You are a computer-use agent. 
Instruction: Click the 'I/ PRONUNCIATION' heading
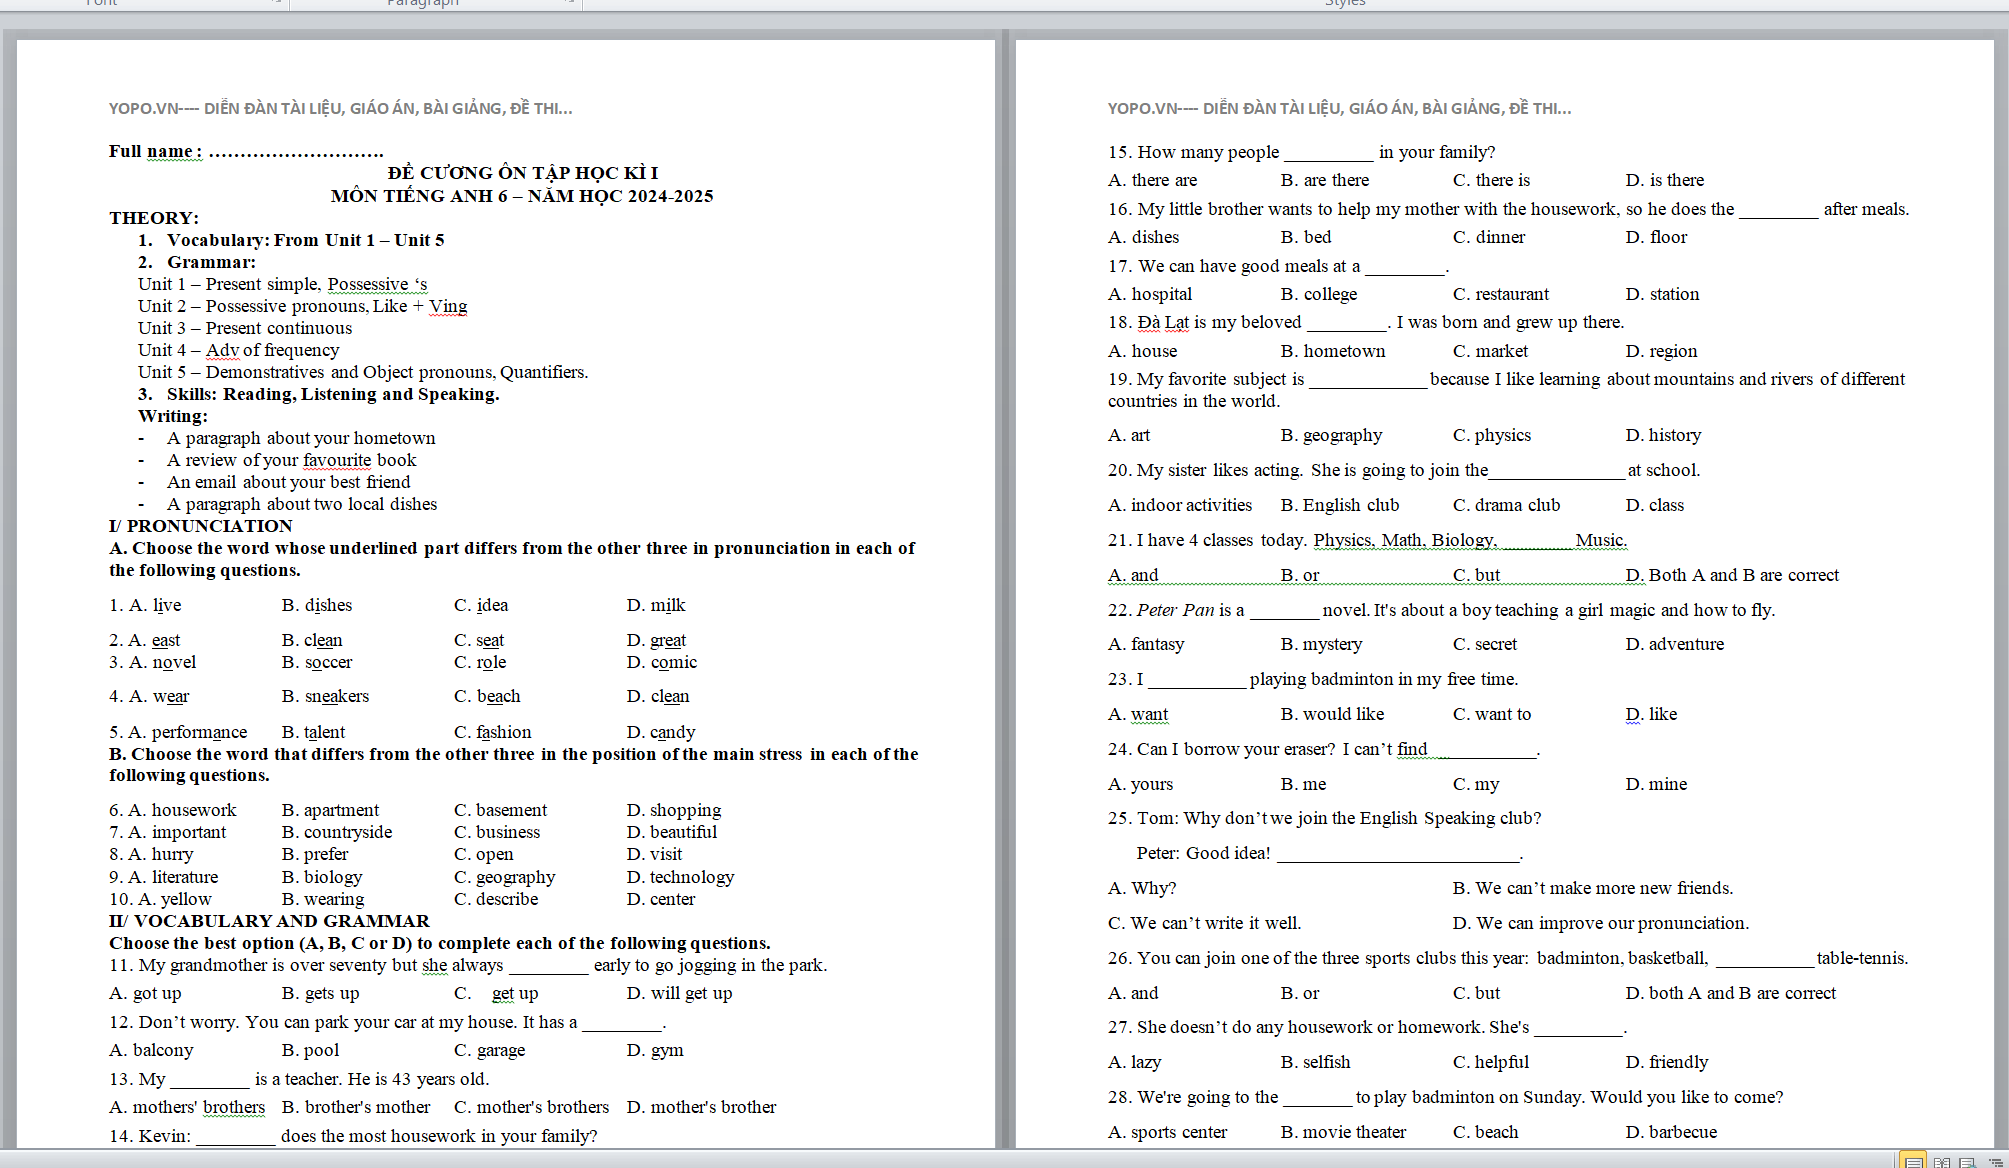click(x=201, y=526)
